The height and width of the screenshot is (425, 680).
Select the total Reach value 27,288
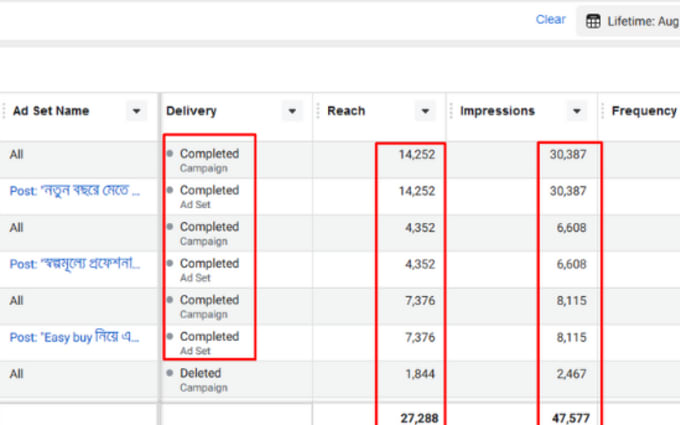(419, 418)
